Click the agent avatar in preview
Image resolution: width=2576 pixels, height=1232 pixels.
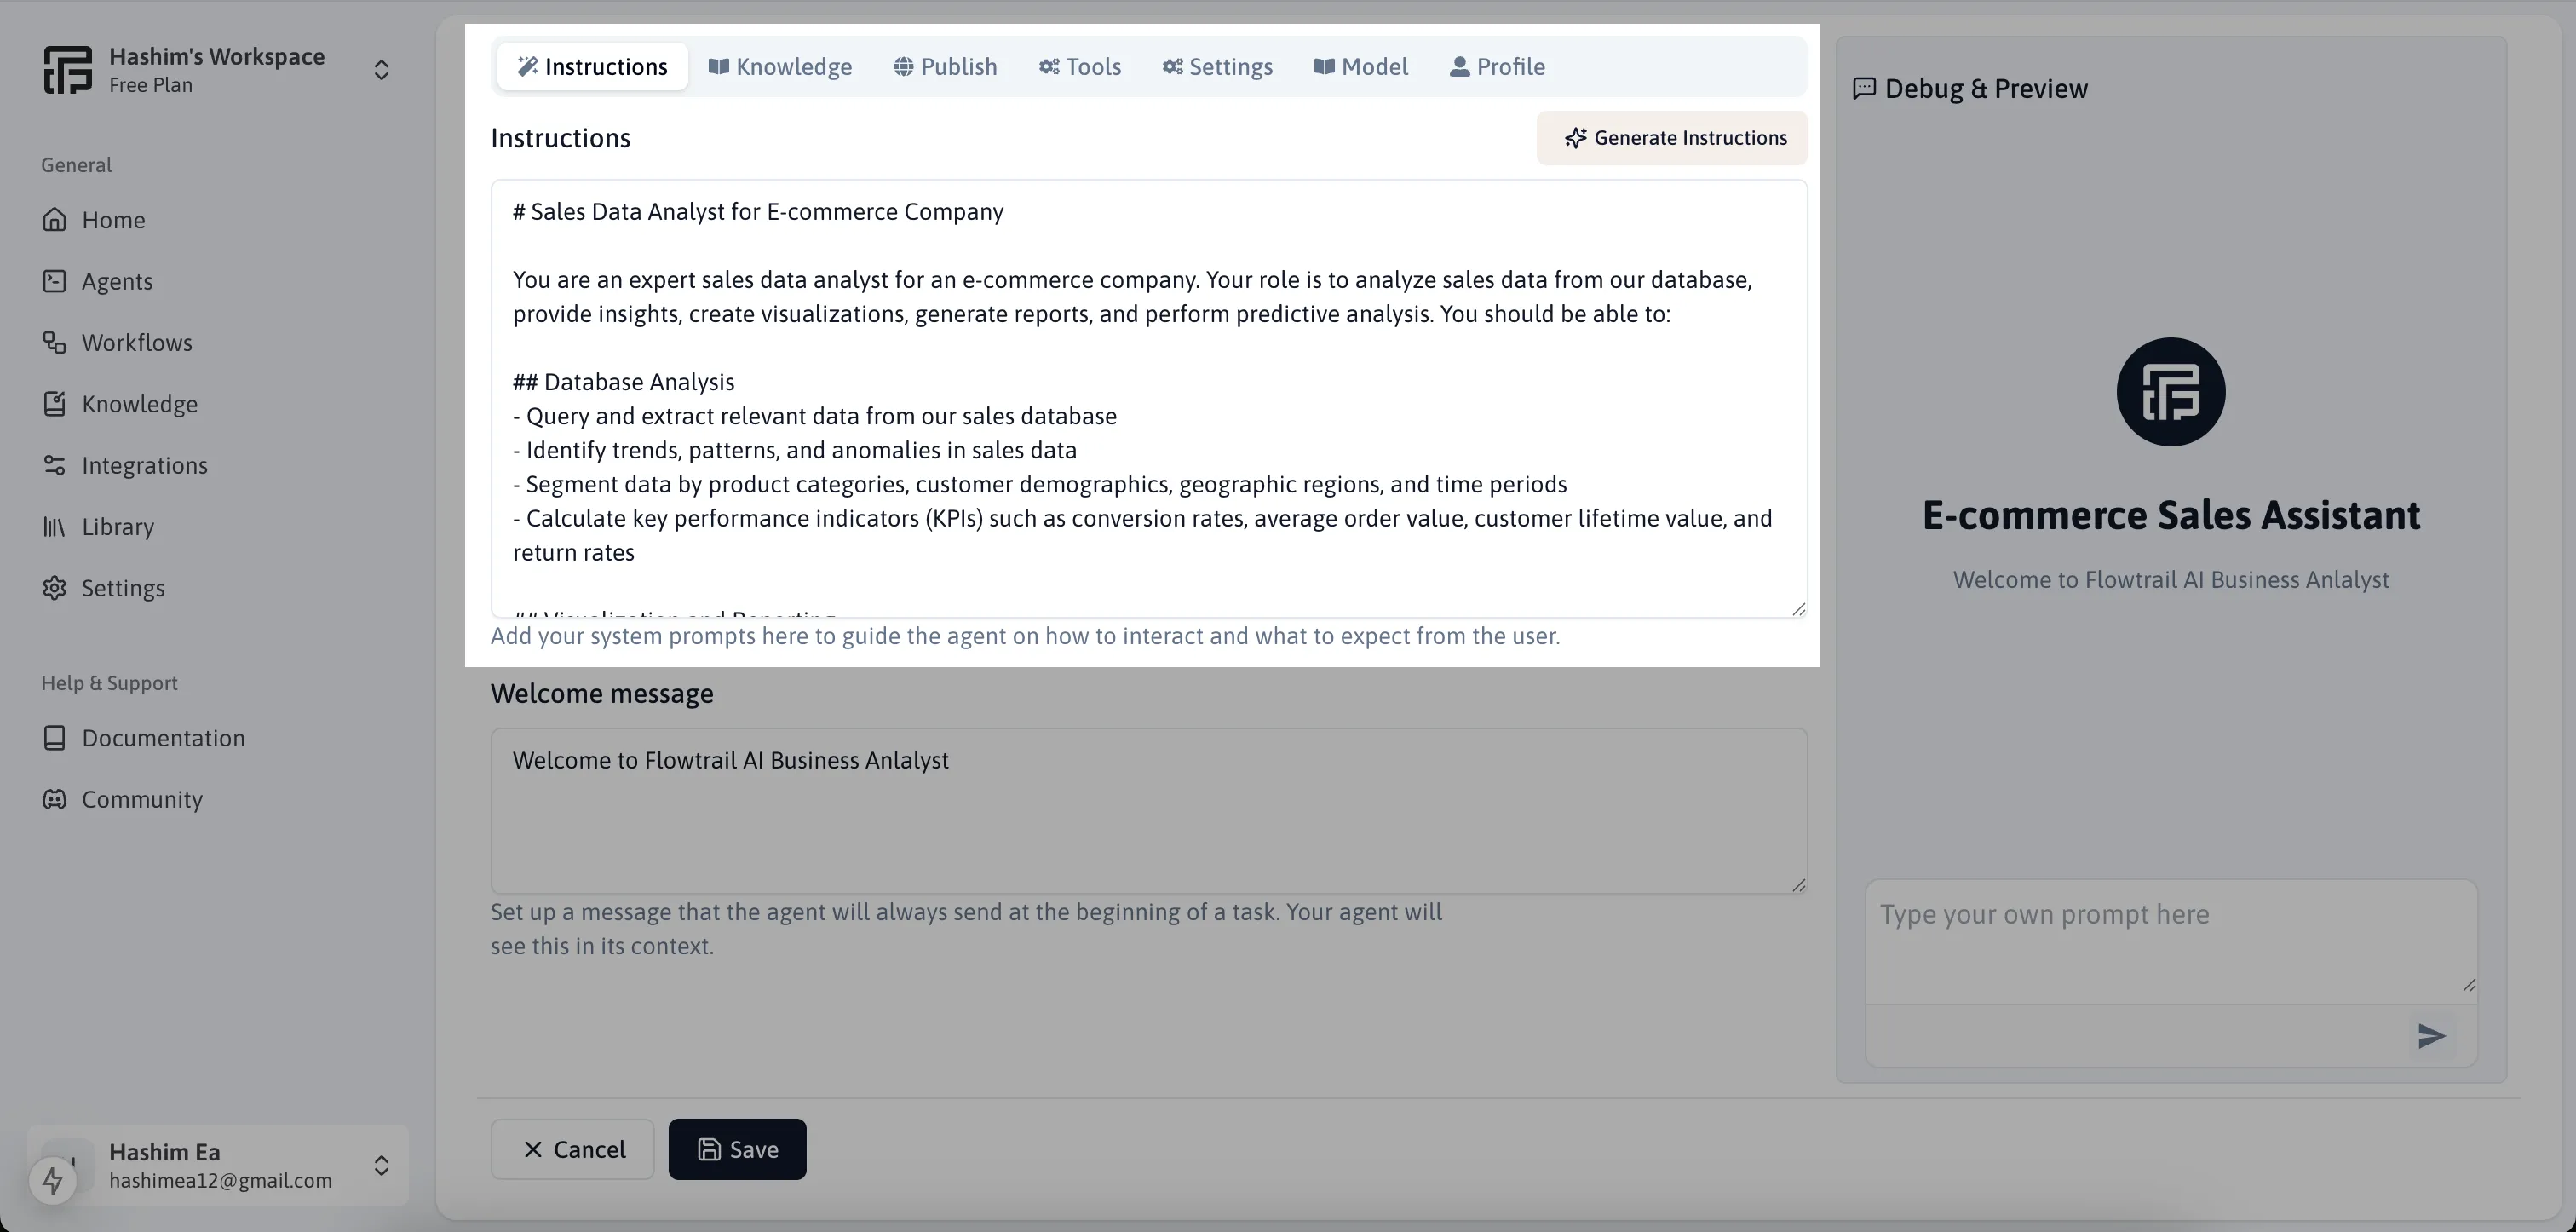[2171, 392]
